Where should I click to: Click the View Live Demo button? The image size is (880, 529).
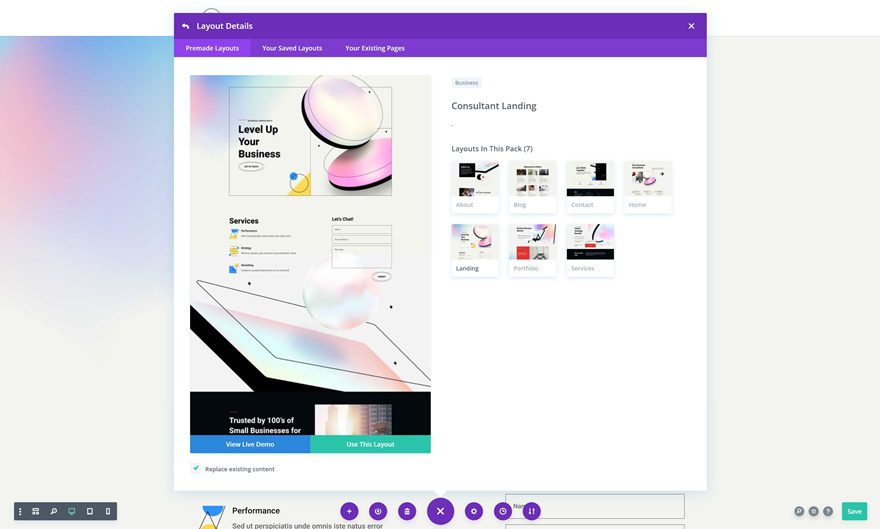pyautogui.click(x=250, y=444)
